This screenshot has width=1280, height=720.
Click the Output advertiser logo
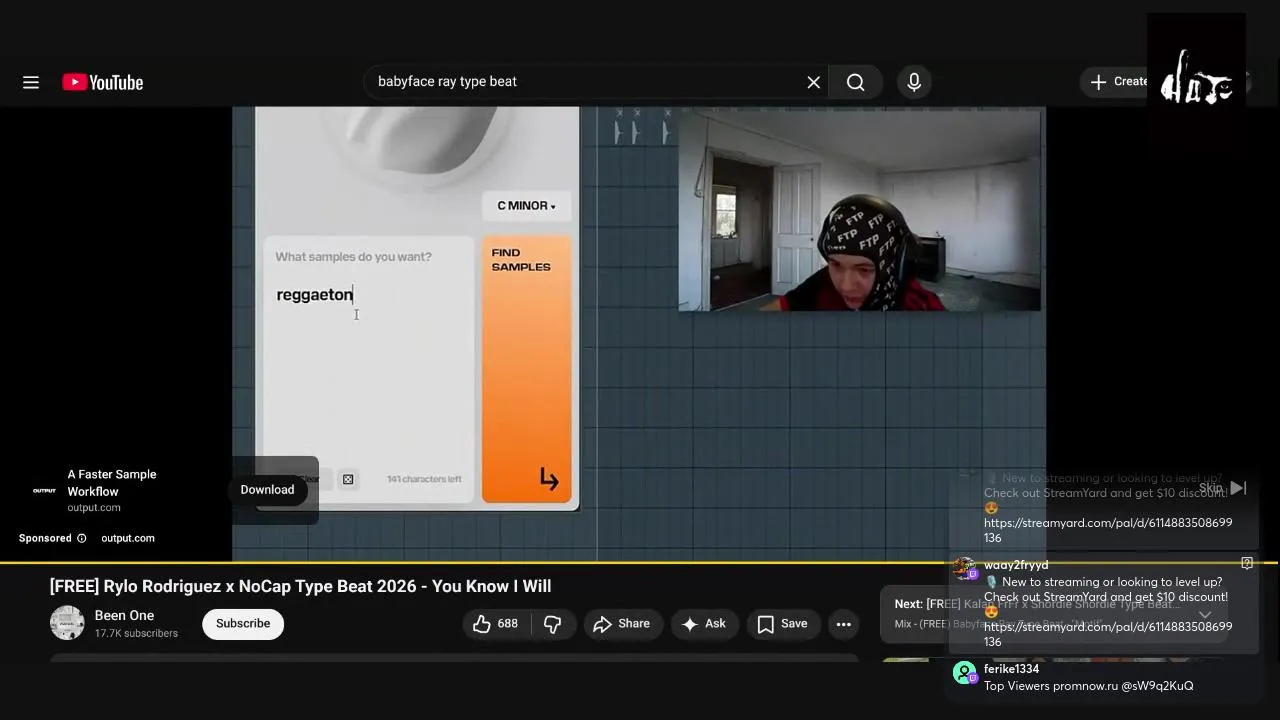tap(44, 490)
